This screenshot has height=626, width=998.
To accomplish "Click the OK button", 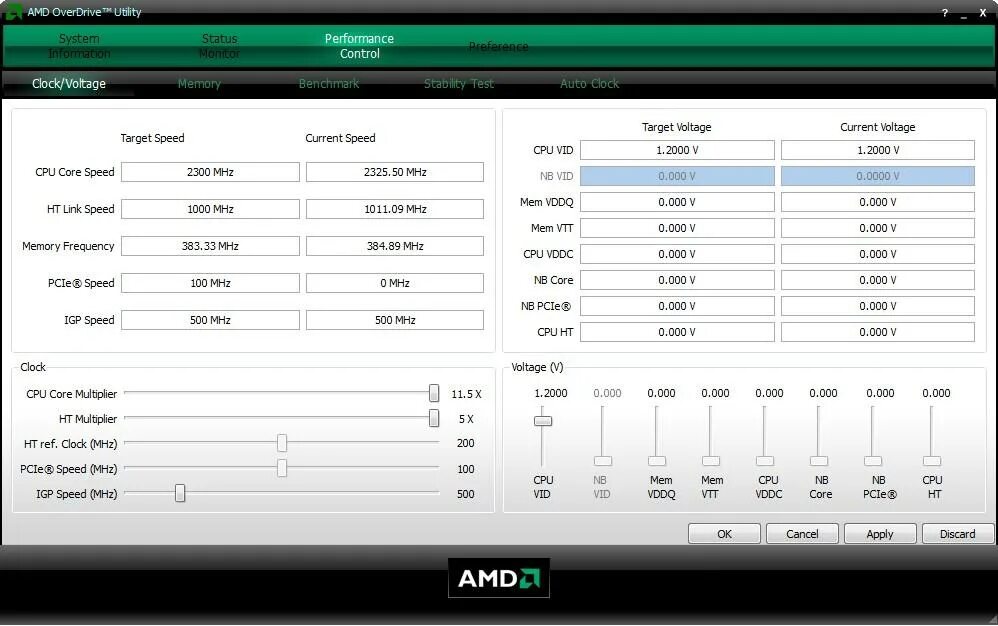I will pyautogui.click(x=724, y=534).
